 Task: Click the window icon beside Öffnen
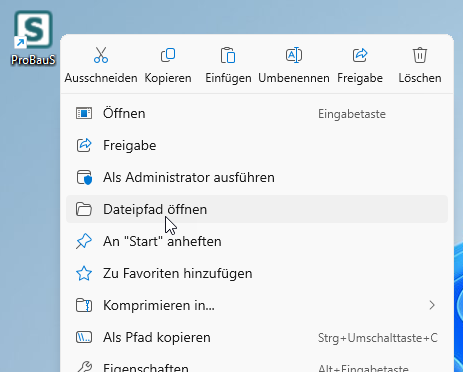tap(84, 114)
